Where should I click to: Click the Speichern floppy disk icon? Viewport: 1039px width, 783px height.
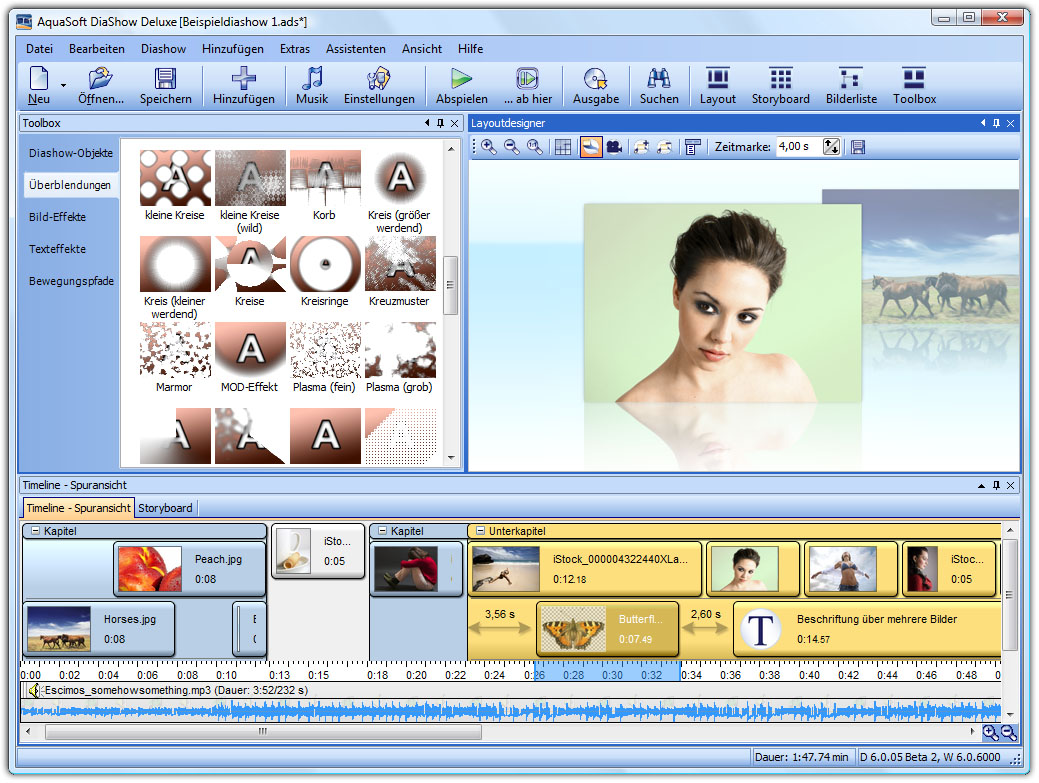165,80
